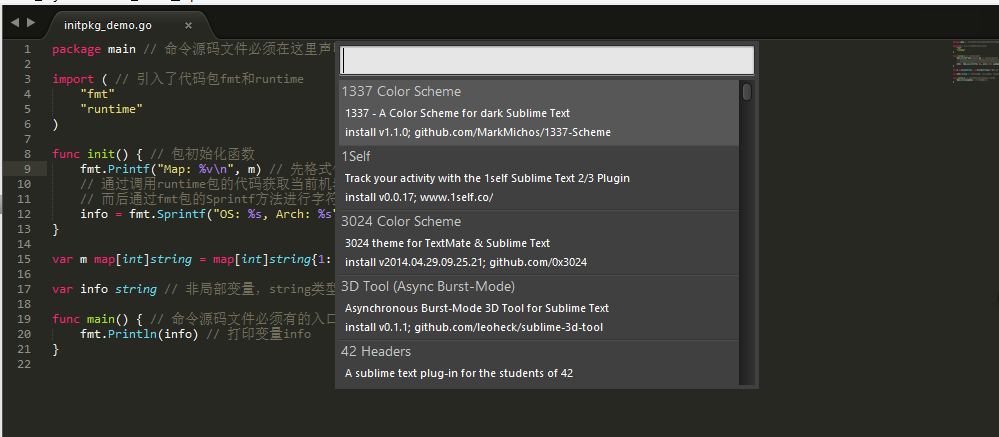Click the code minimap preview
This screenshot has height=437, width=999.
(972, 62)
